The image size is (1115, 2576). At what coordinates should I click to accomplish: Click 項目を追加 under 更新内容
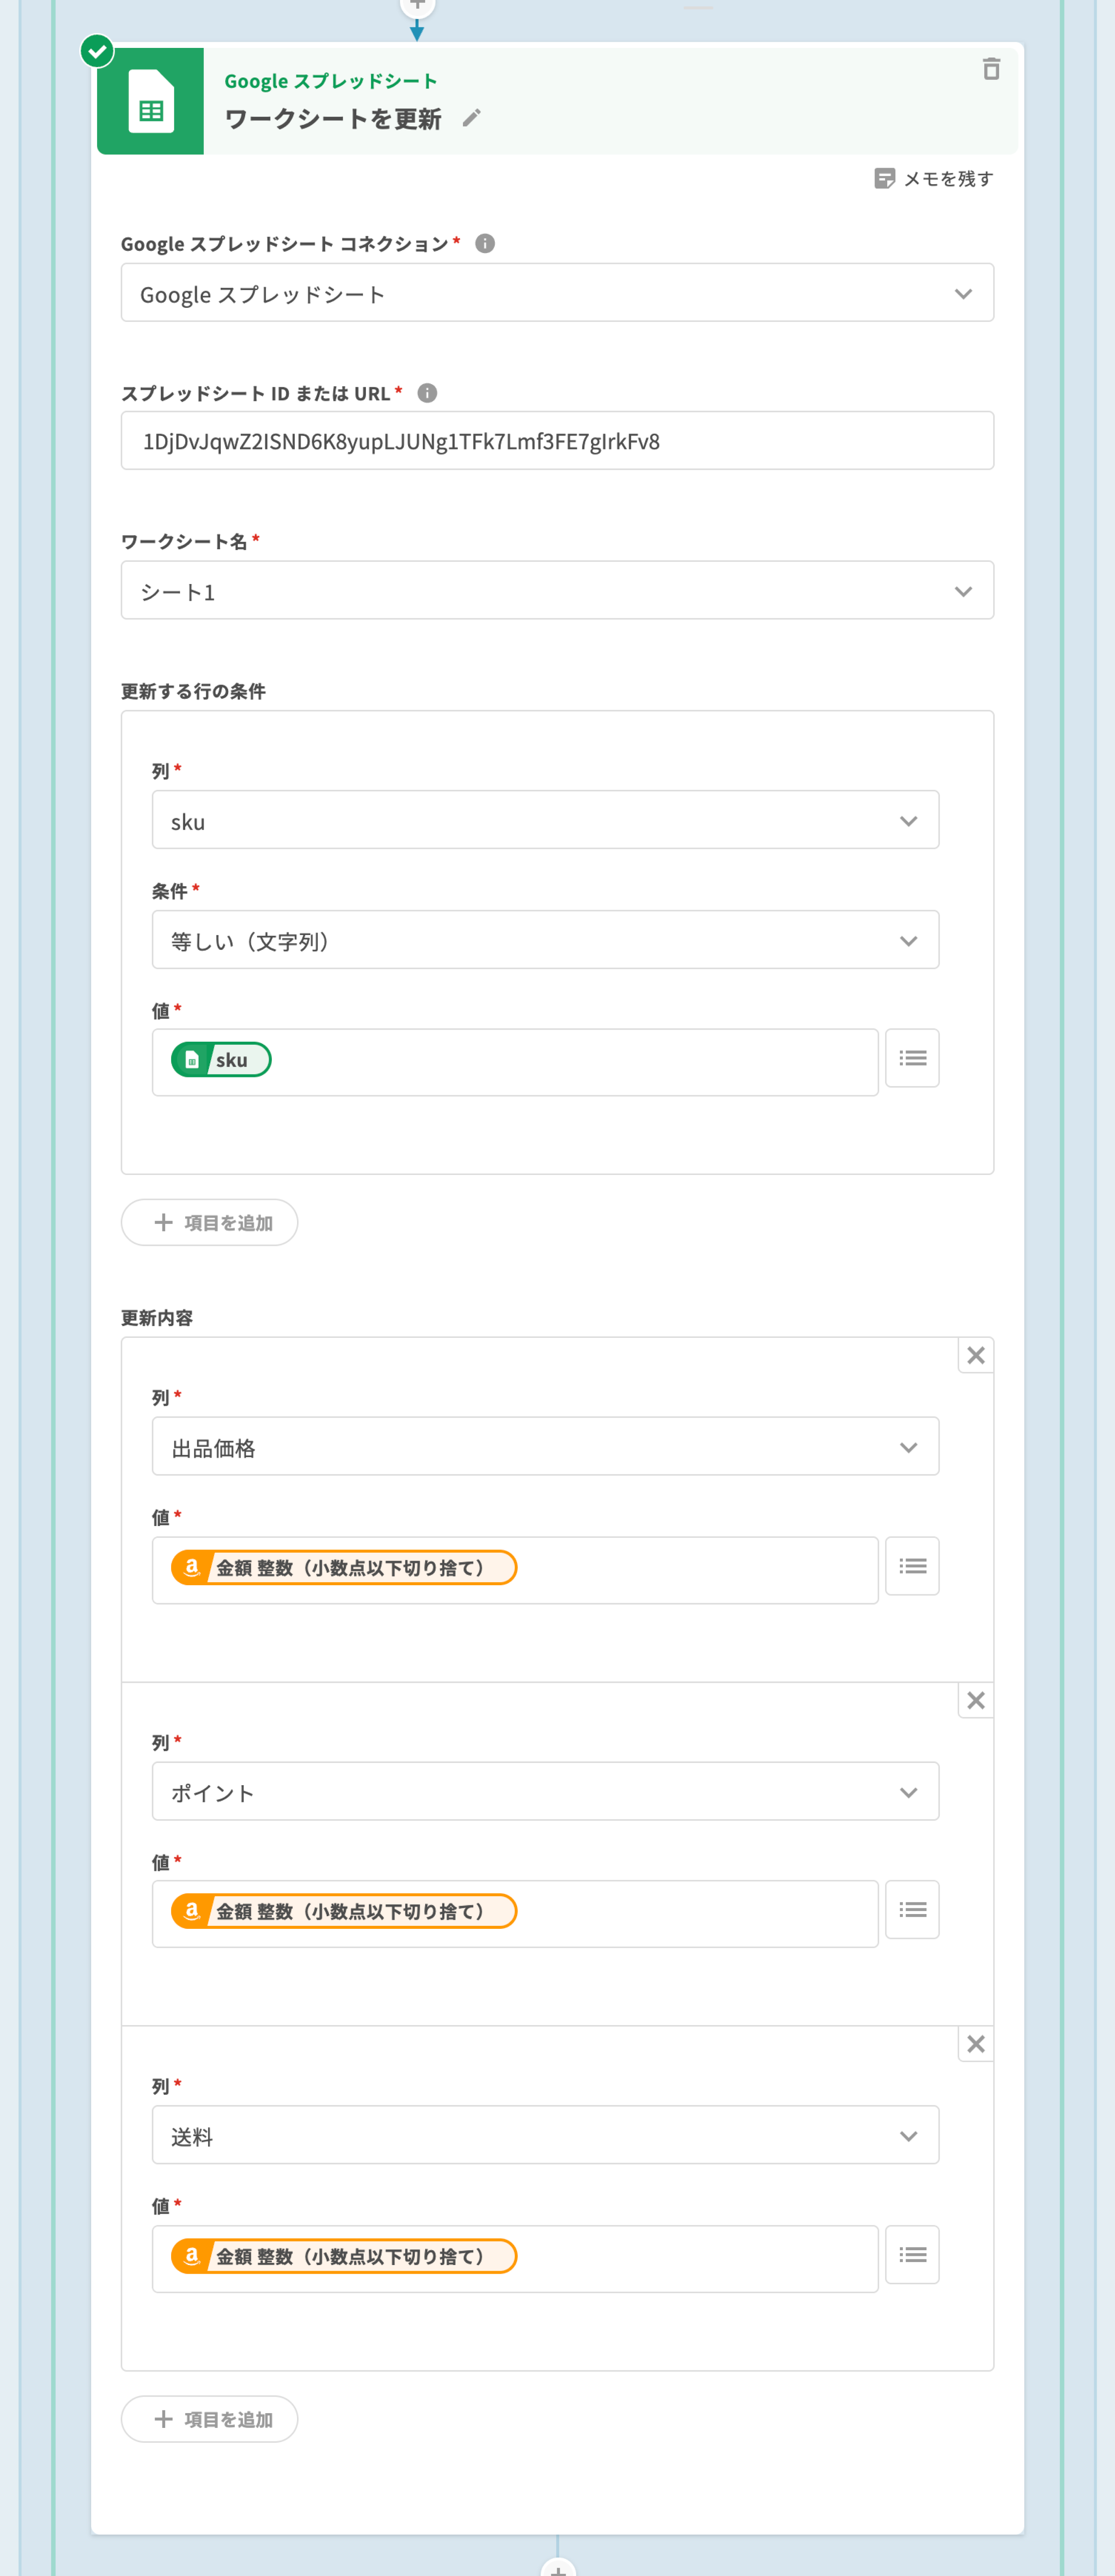click(x=210, y=2418)
